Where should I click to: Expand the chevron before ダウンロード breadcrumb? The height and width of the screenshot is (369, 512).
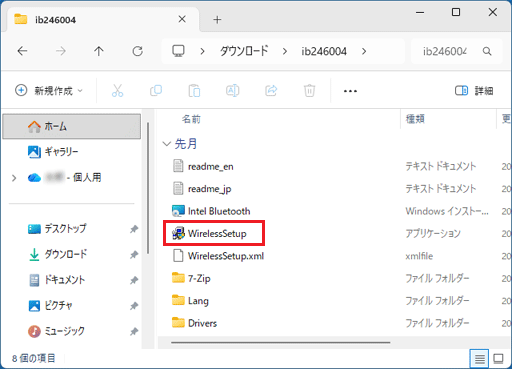coord(202,51)
